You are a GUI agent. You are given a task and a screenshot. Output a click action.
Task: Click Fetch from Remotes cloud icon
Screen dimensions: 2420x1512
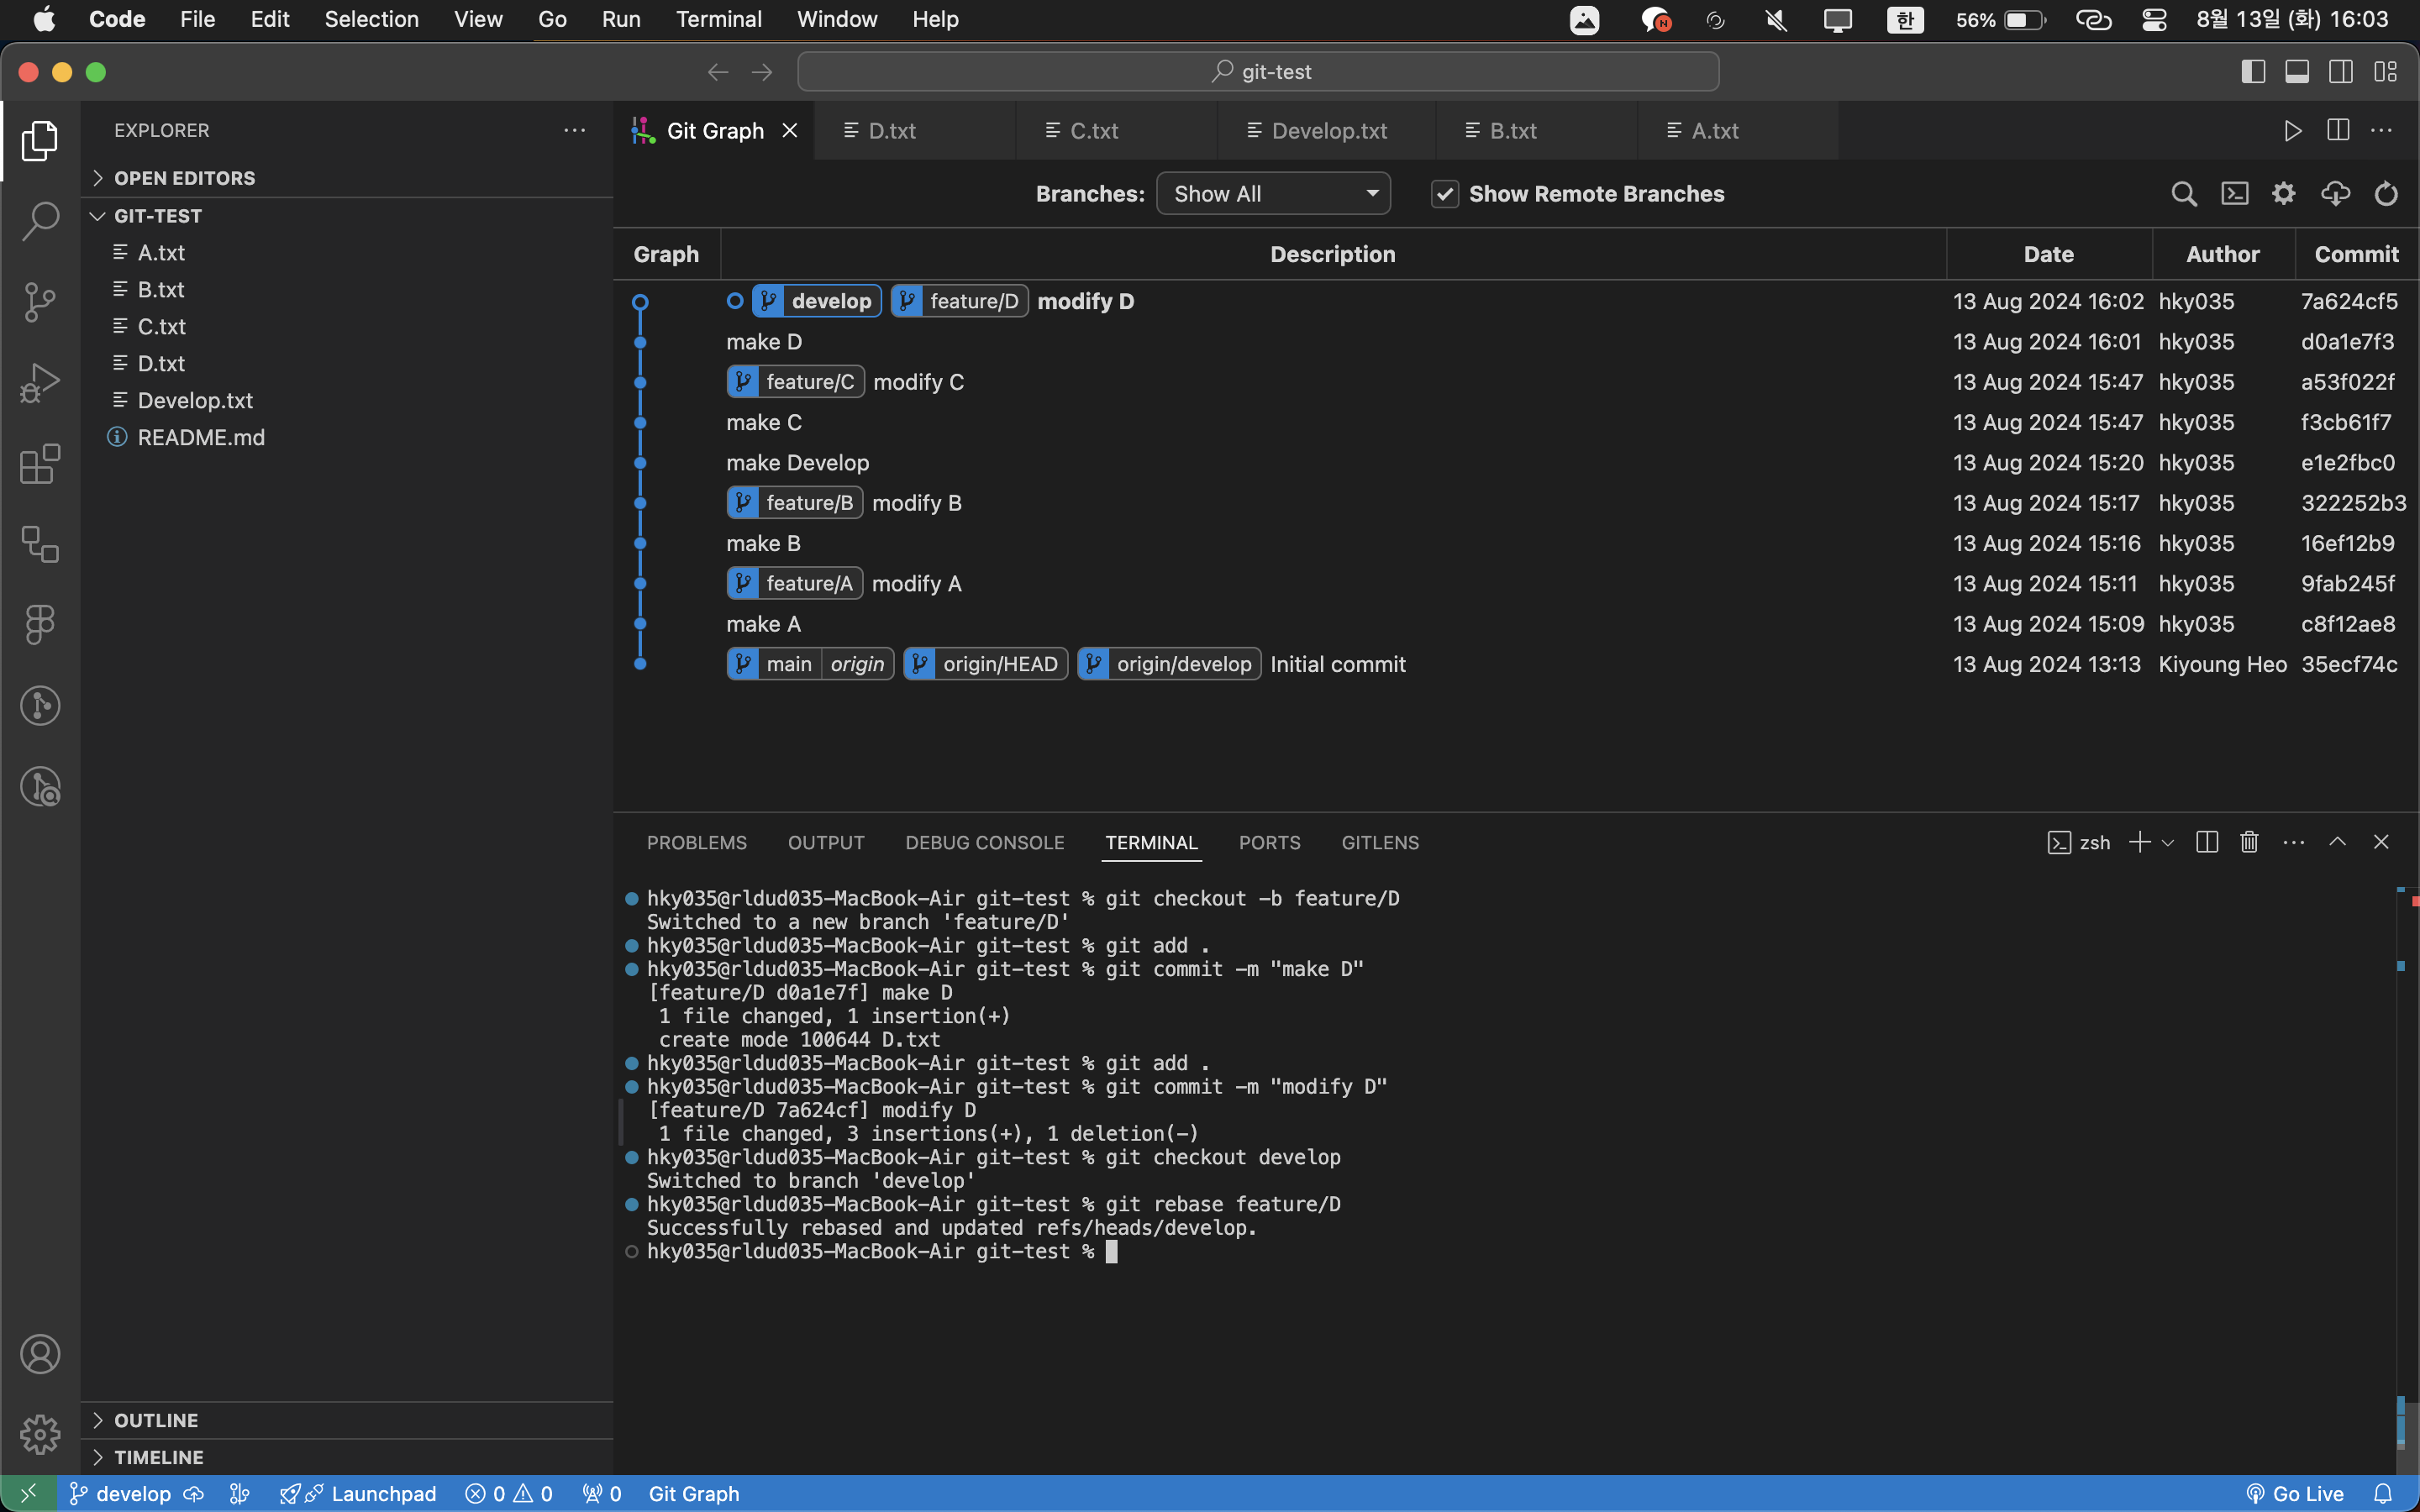pyautogui.click(x=2335, y=194)
